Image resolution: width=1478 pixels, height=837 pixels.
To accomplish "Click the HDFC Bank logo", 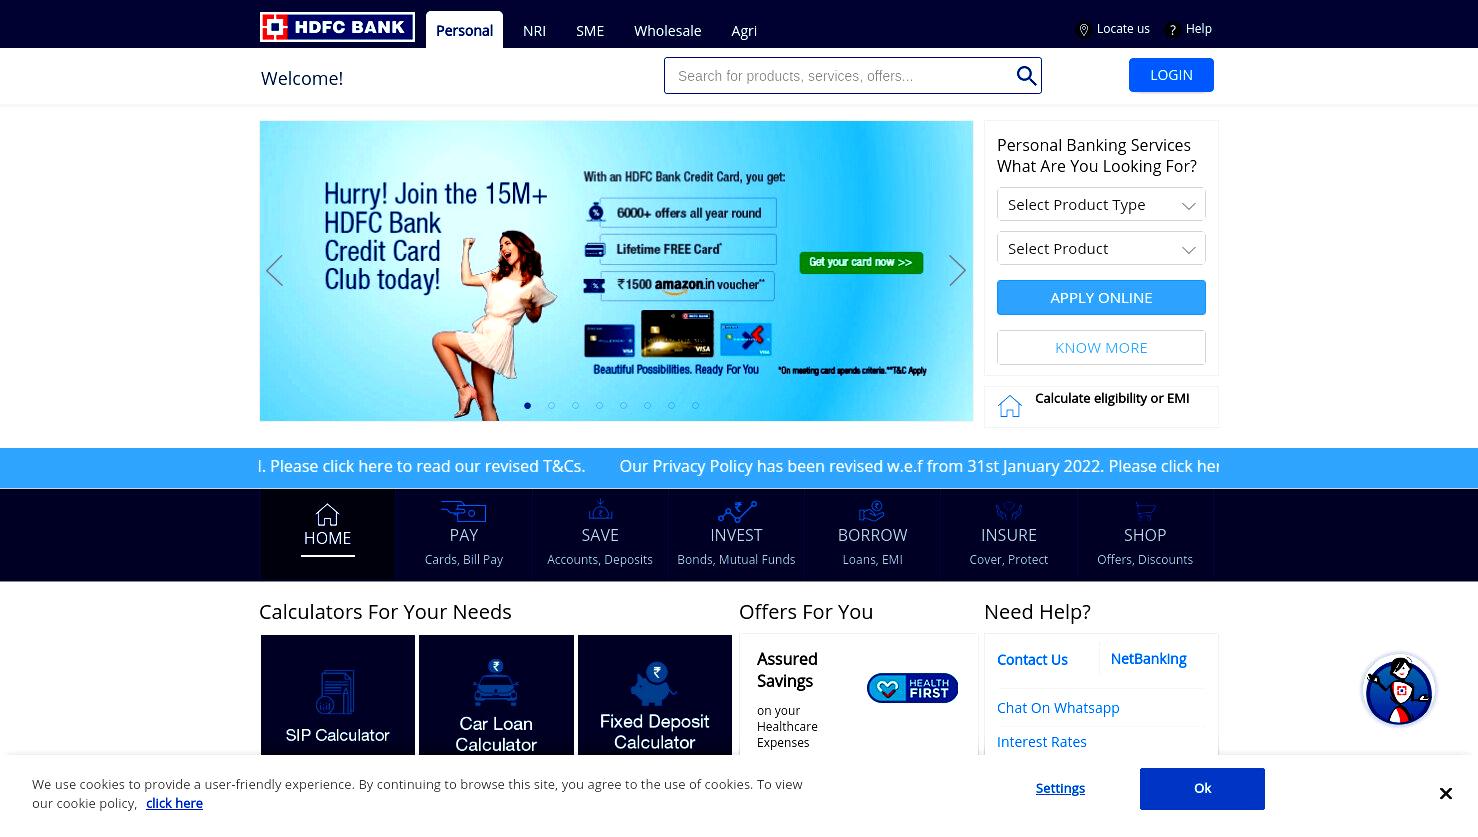I will 337,27.
